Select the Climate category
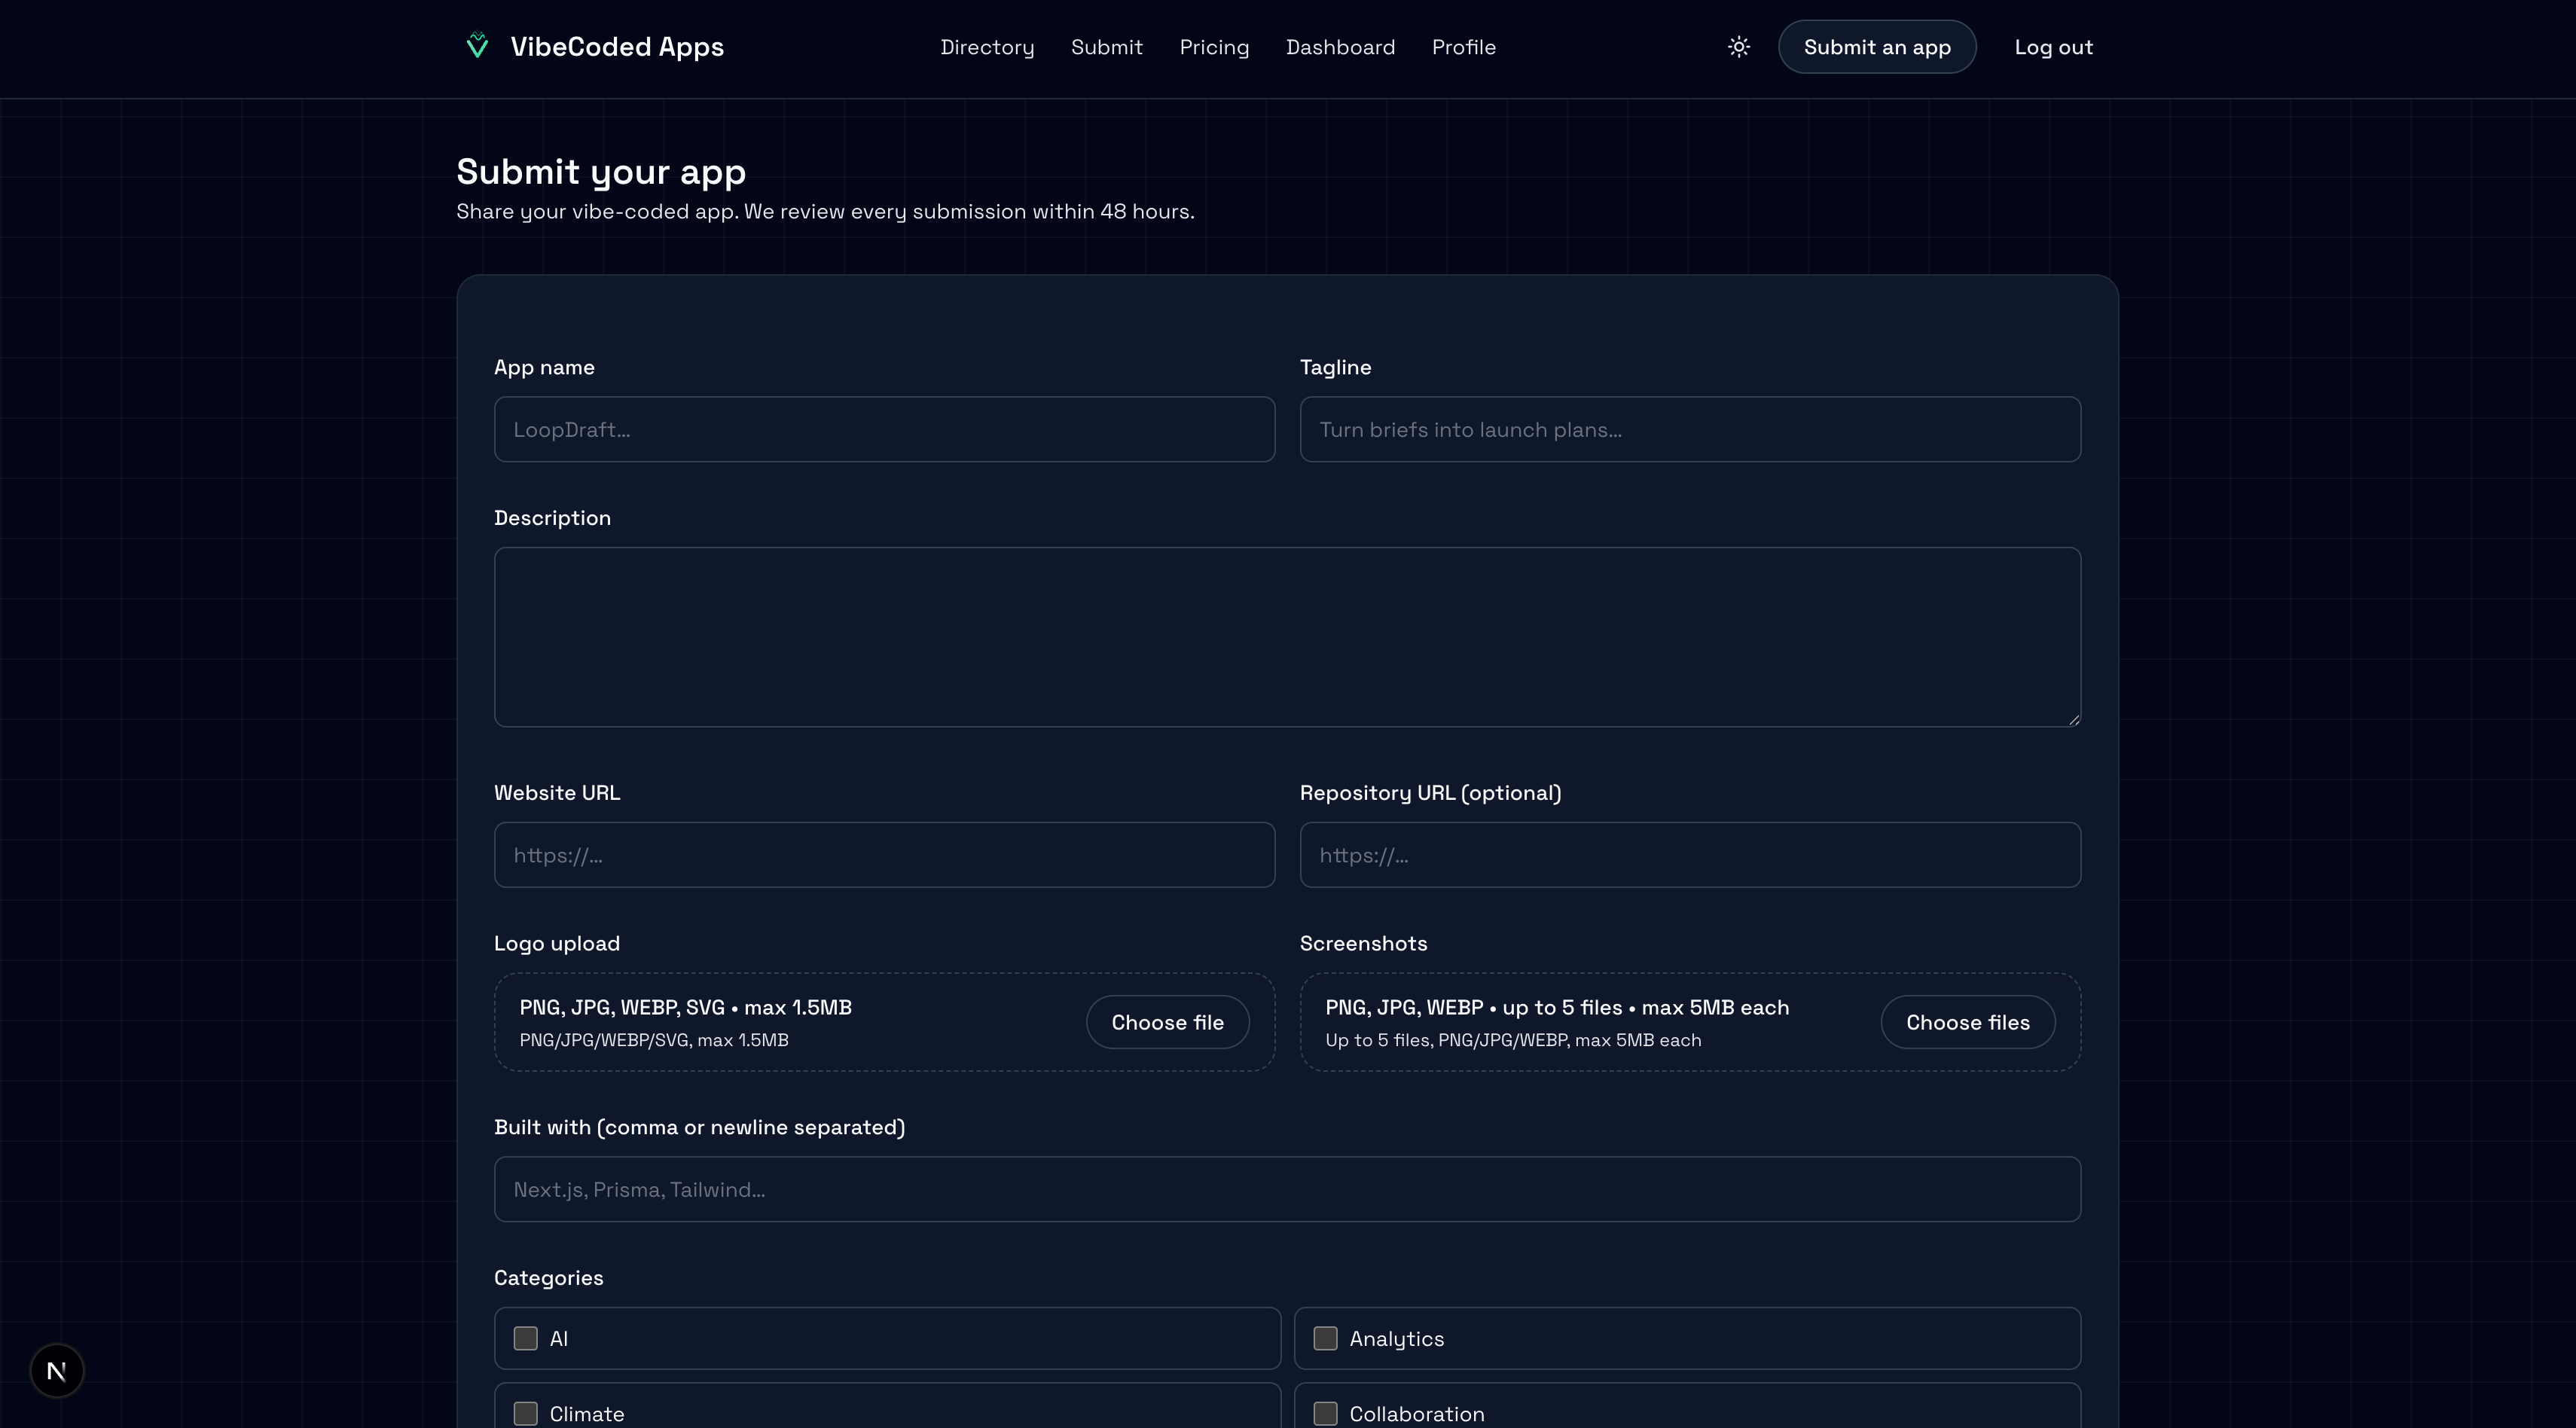 coord(525,1413)
